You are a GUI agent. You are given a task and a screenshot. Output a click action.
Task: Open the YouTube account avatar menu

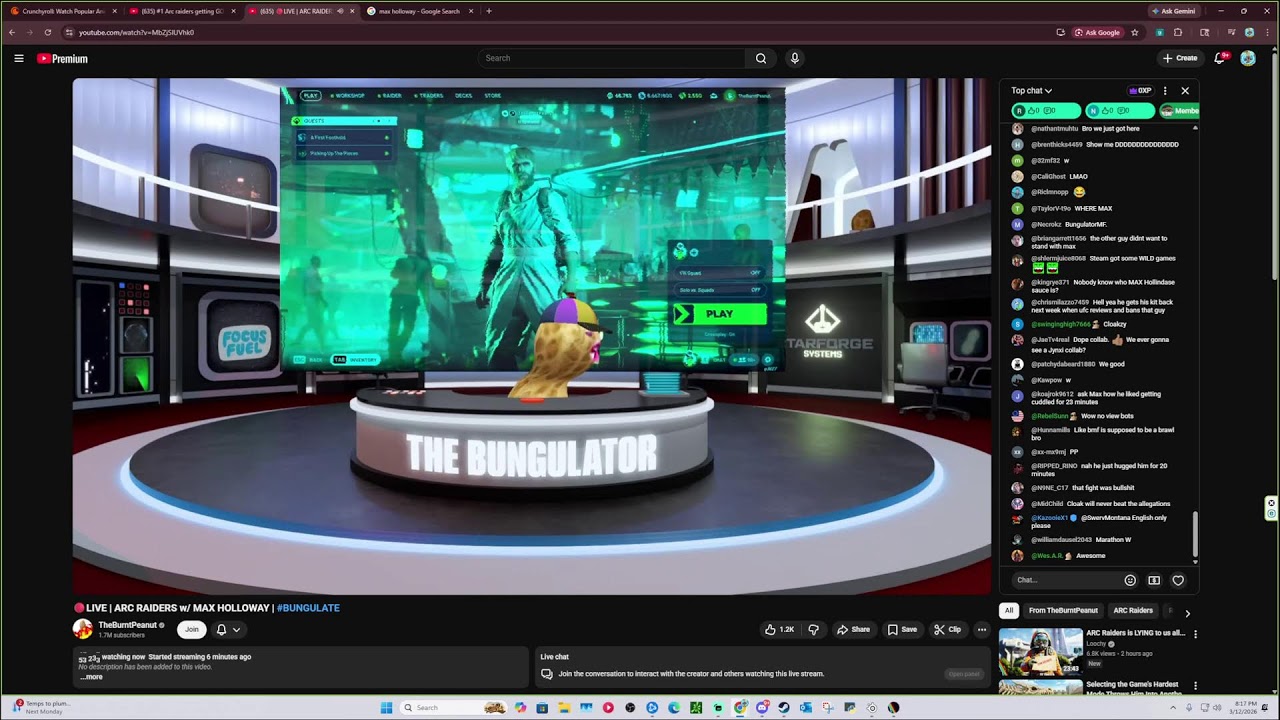pos(1248,58)
